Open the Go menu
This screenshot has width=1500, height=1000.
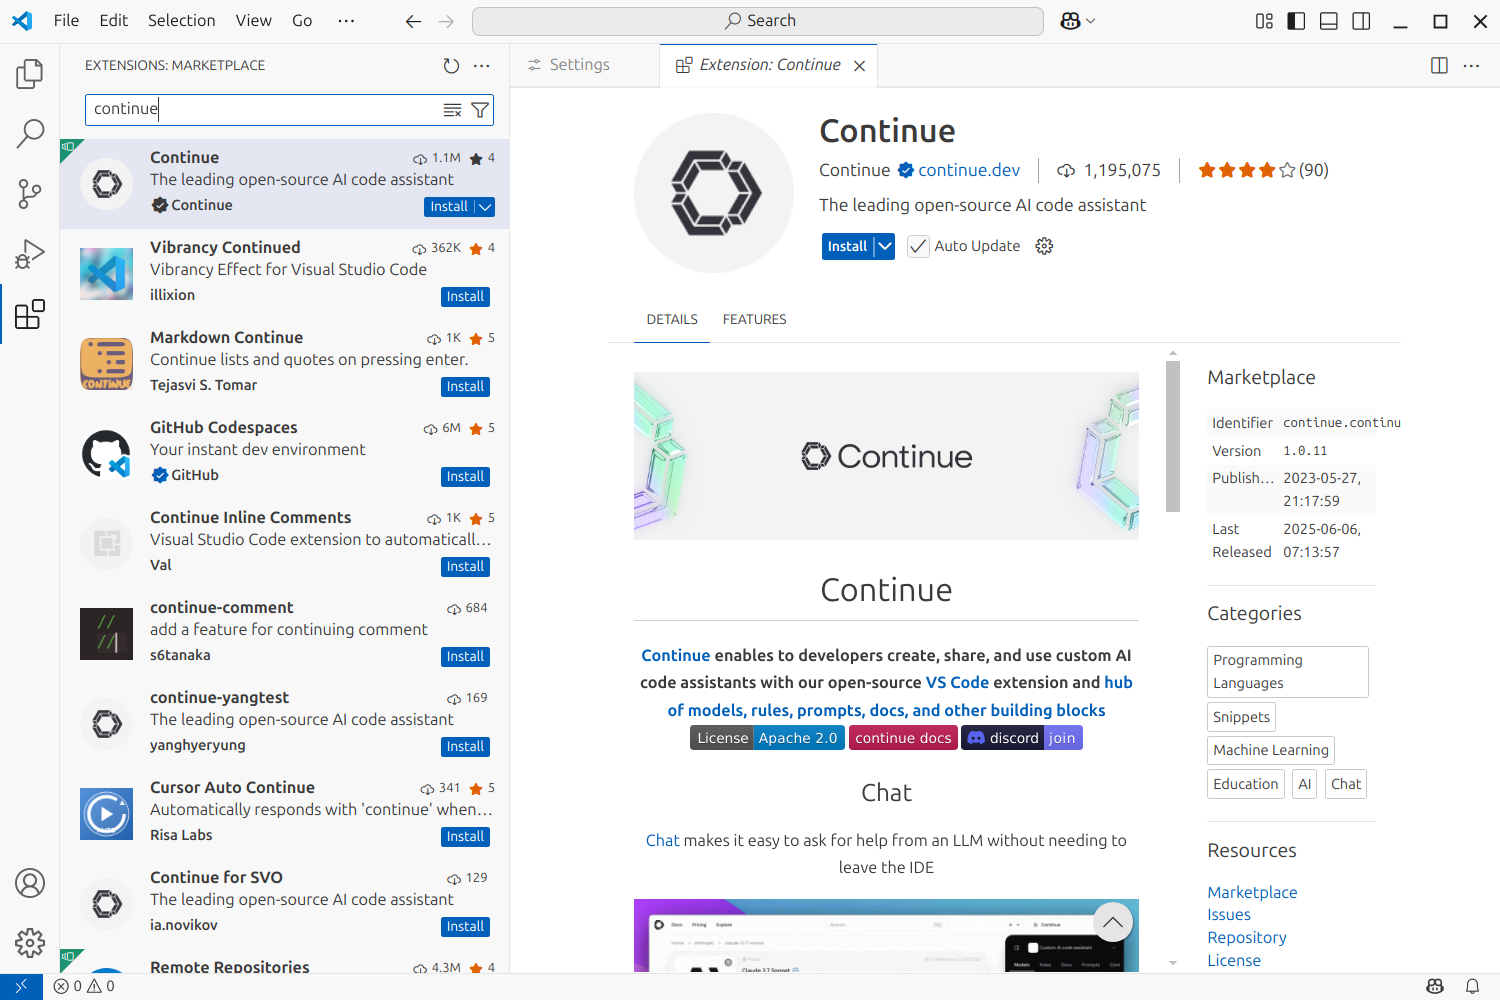coord(302,21)
